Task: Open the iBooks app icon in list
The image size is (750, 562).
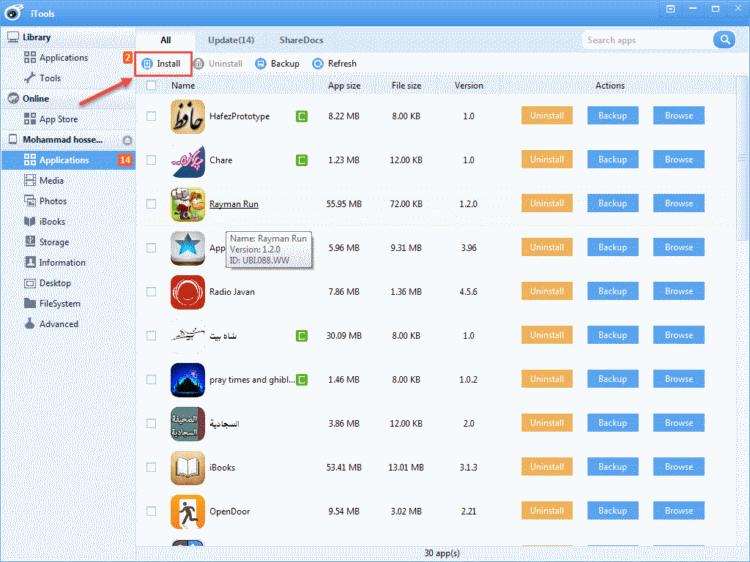Action: [x=187, y=467]
